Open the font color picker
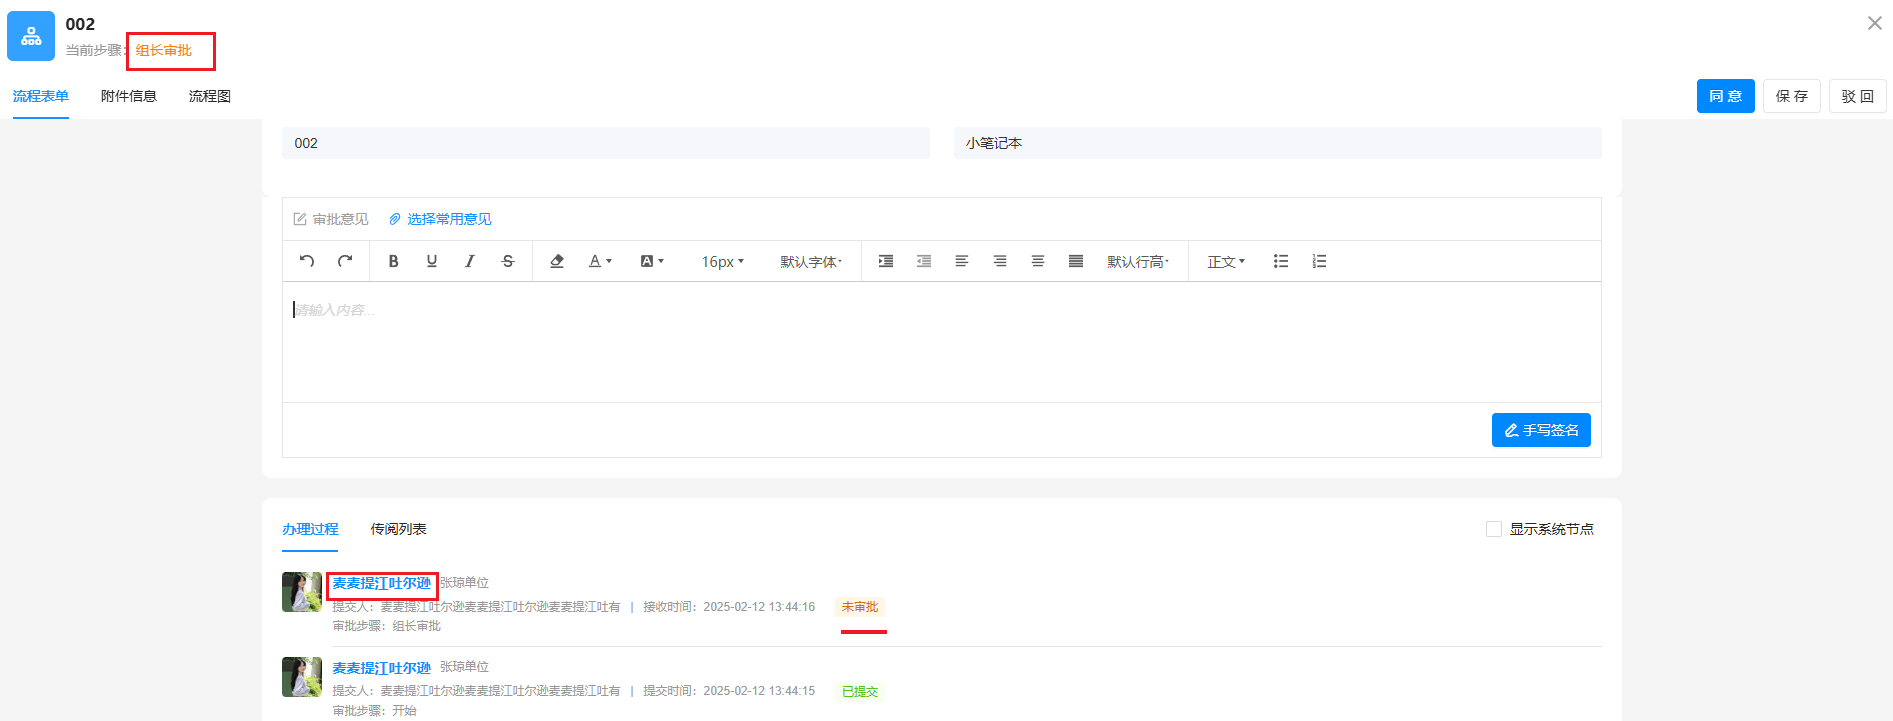 [600, 261]
